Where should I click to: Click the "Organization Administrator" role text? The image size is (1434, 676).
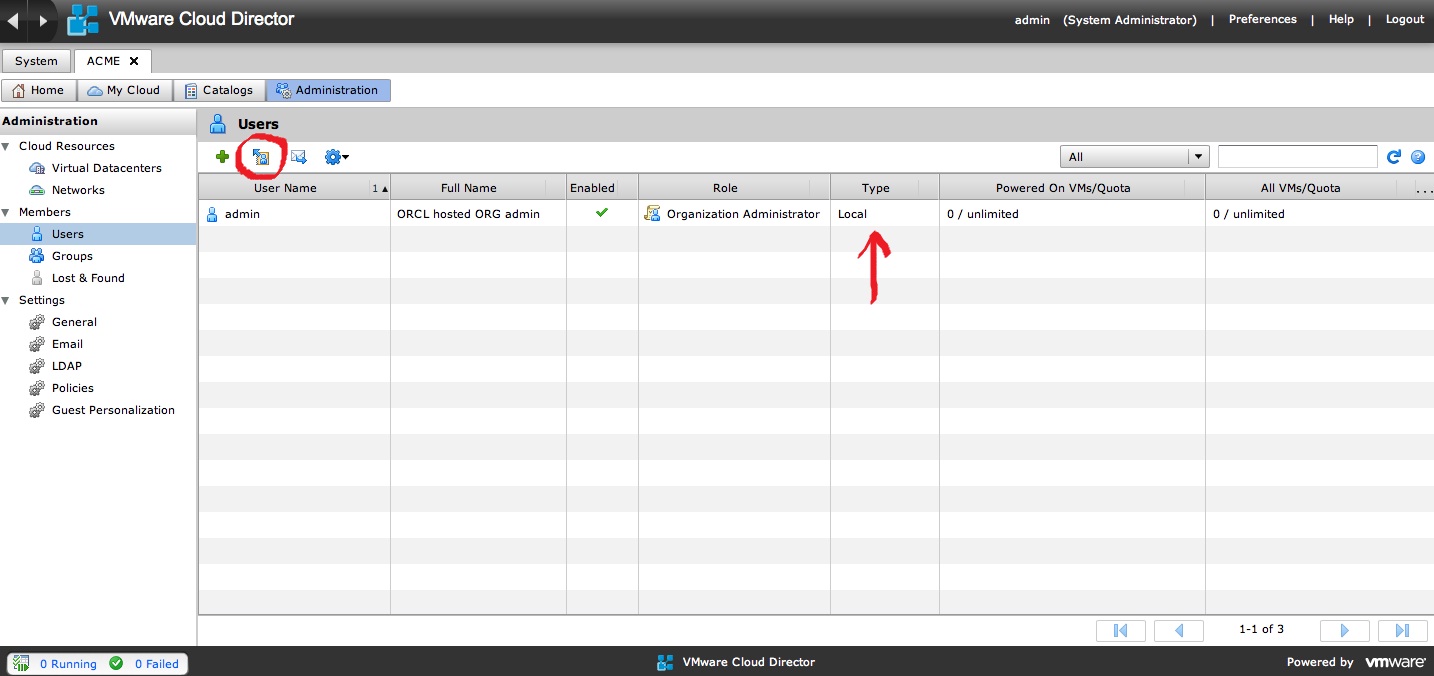[x=743, y=214]
